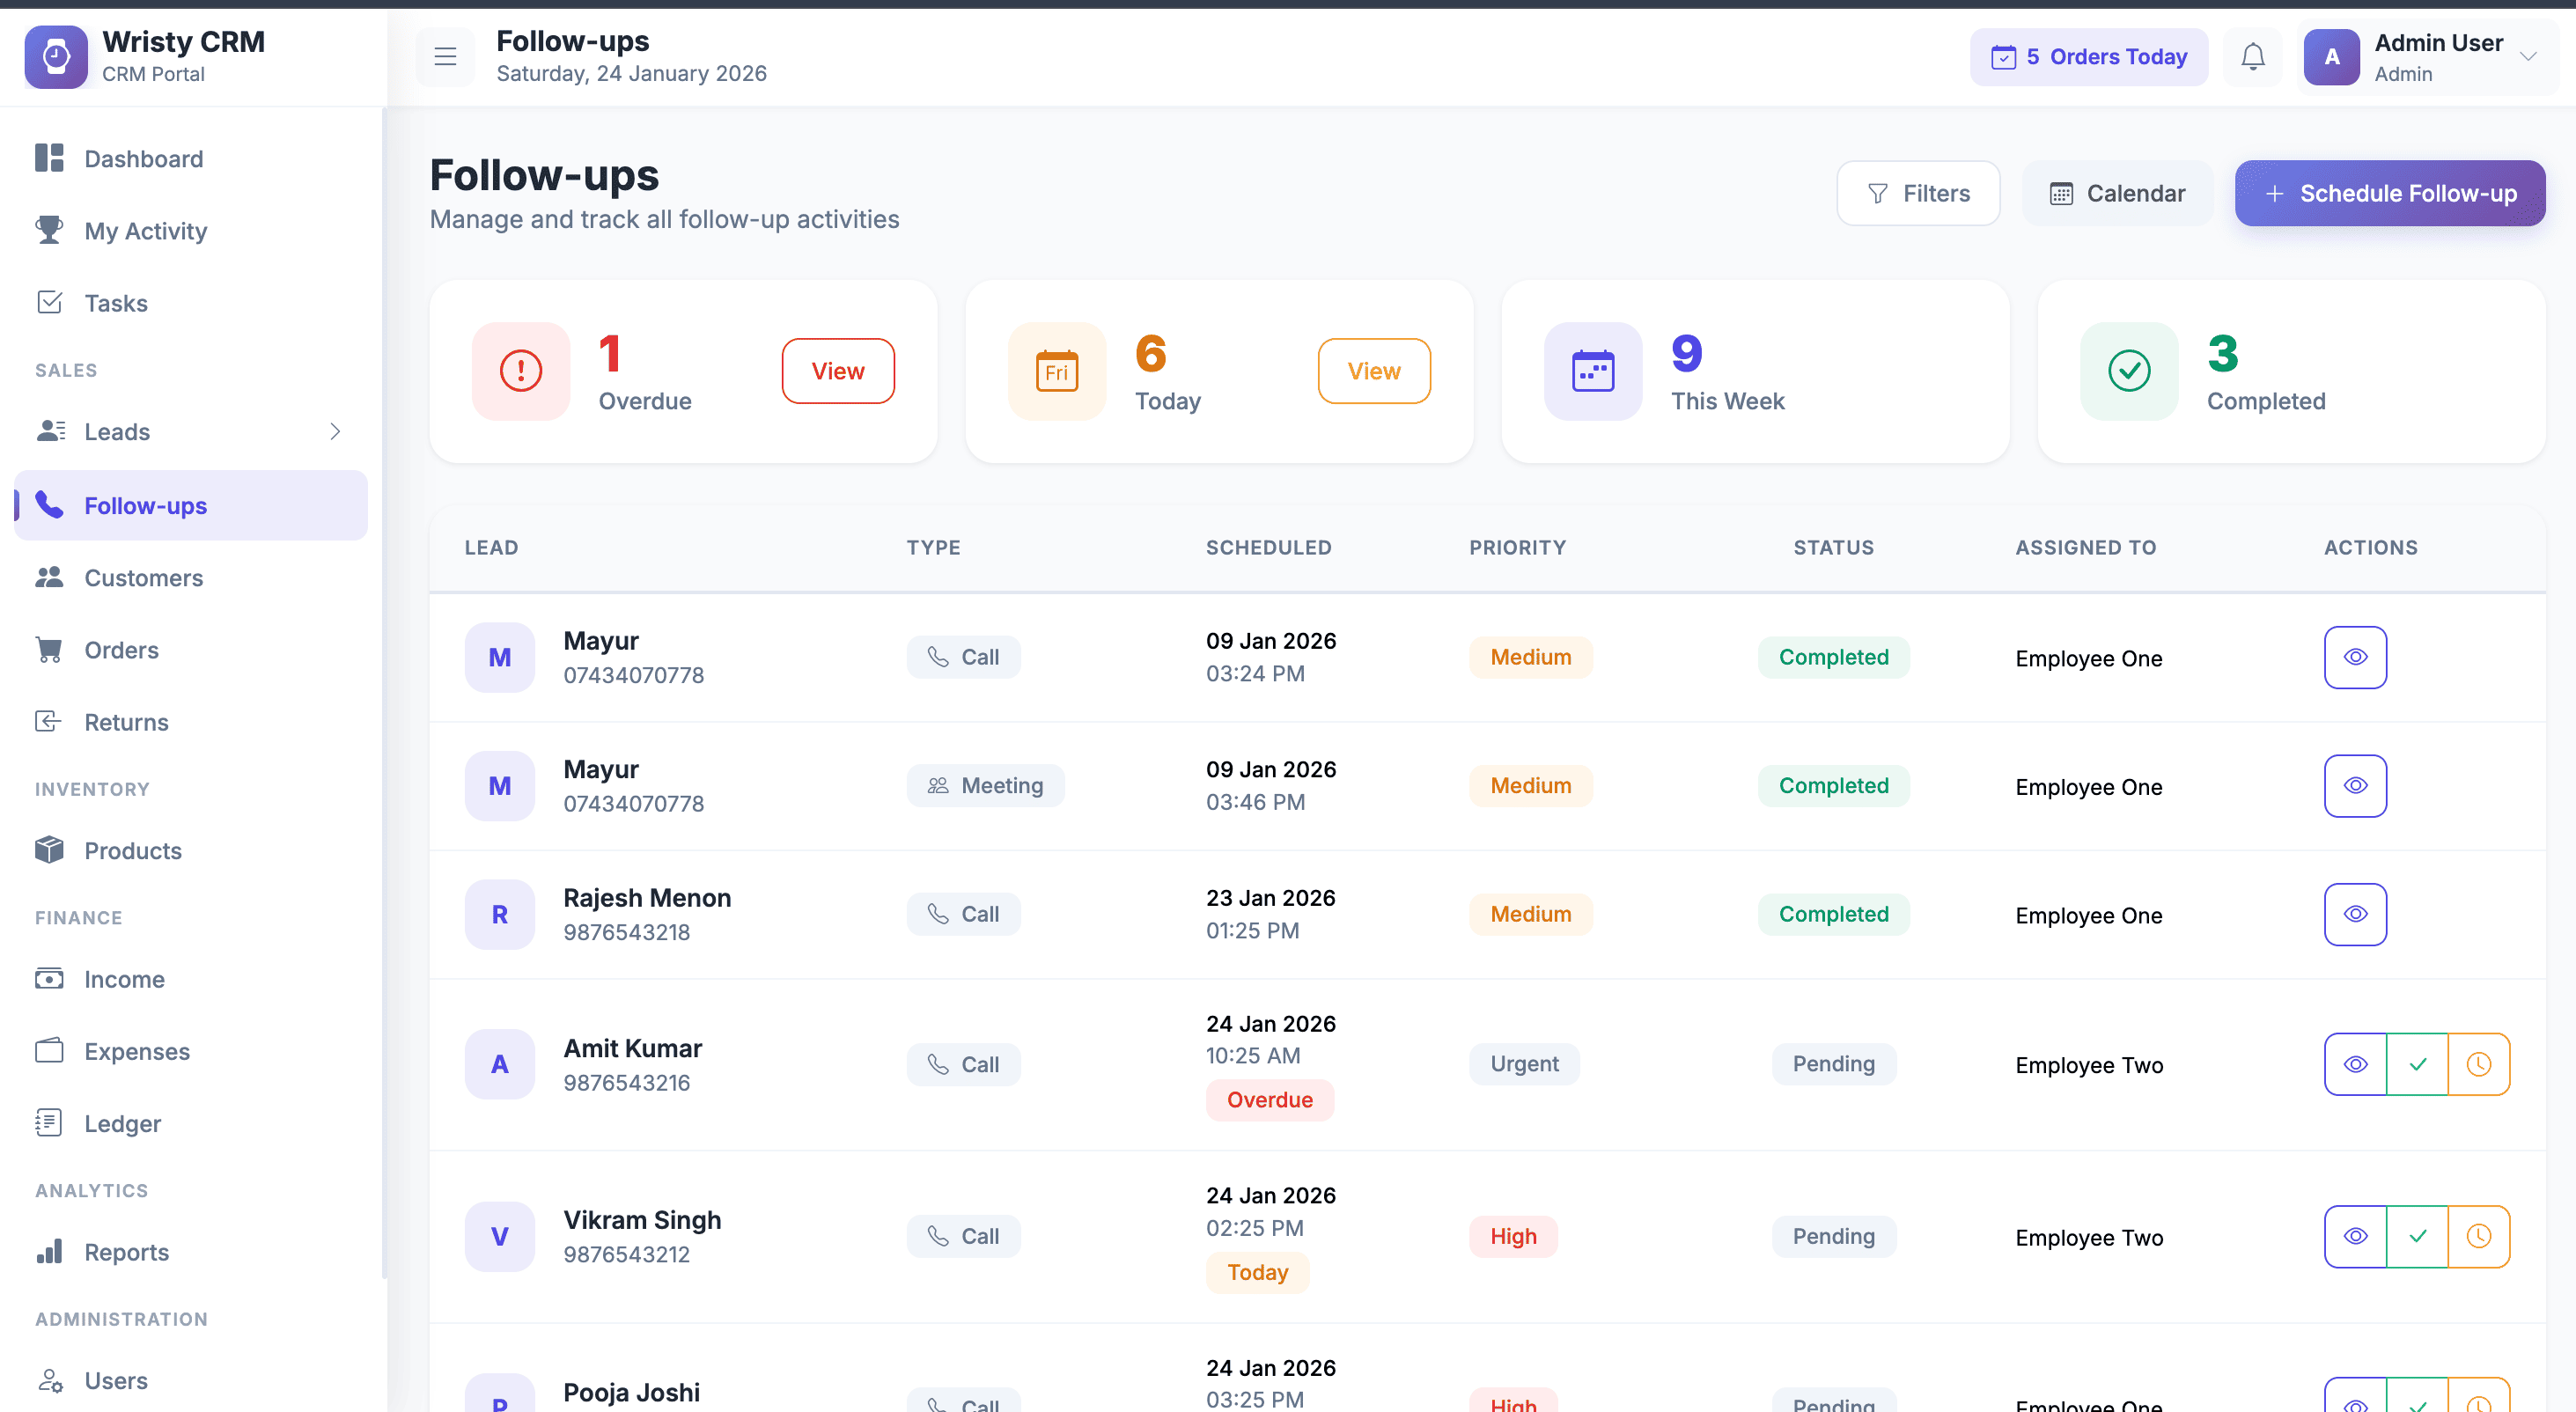
Task: Click View button on Today card
Action: [1373, 371]
